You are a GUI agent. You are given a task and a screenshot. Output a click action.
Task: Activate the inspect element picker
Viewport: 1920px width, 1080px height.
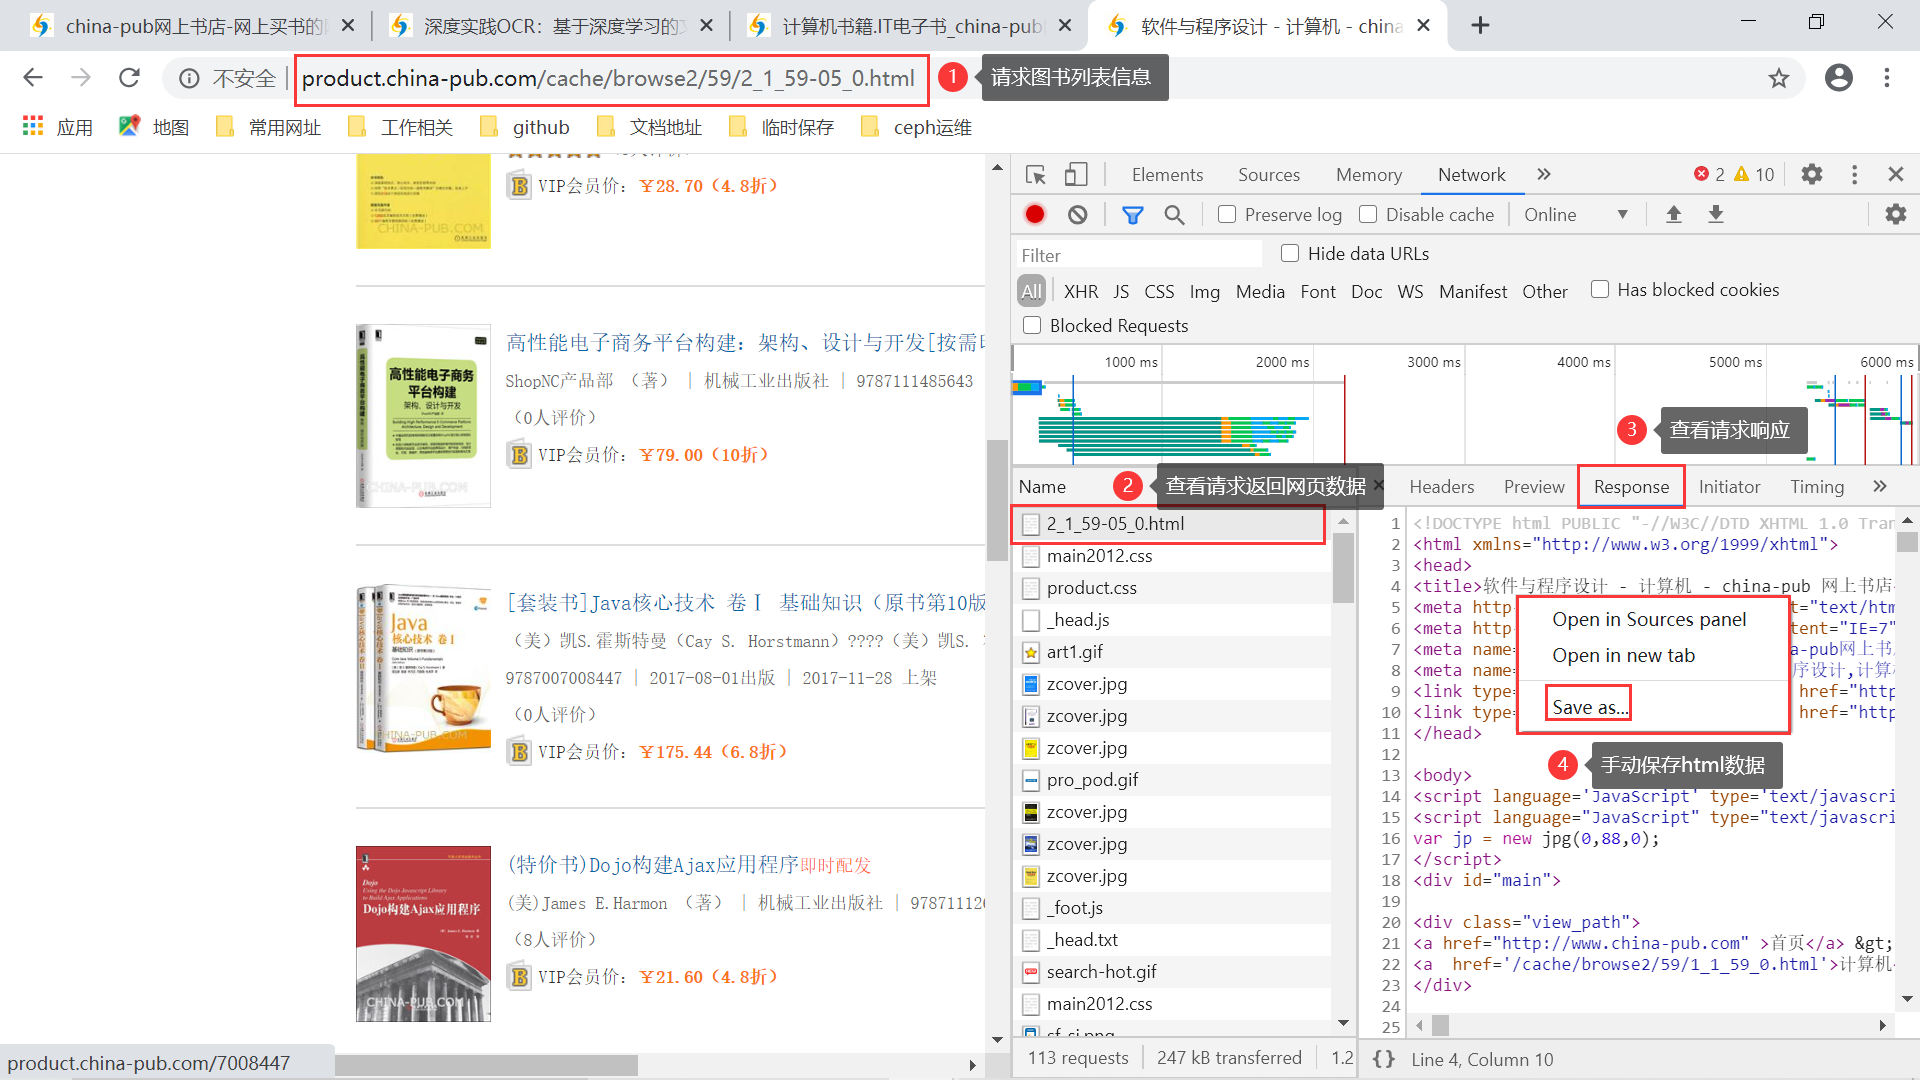[x=1036, y=175]
